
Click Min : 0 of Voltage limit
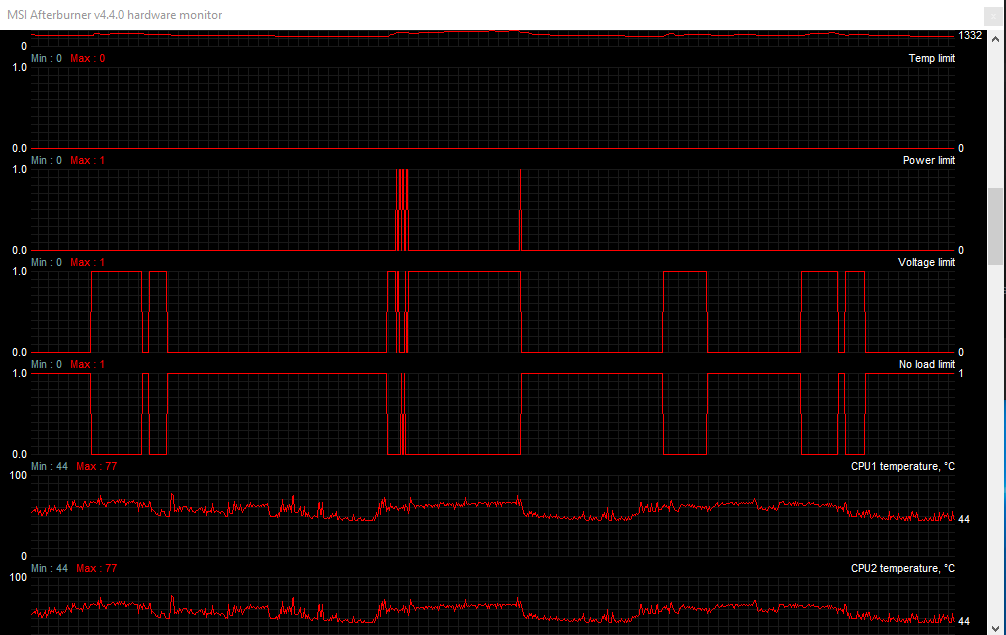46,262
